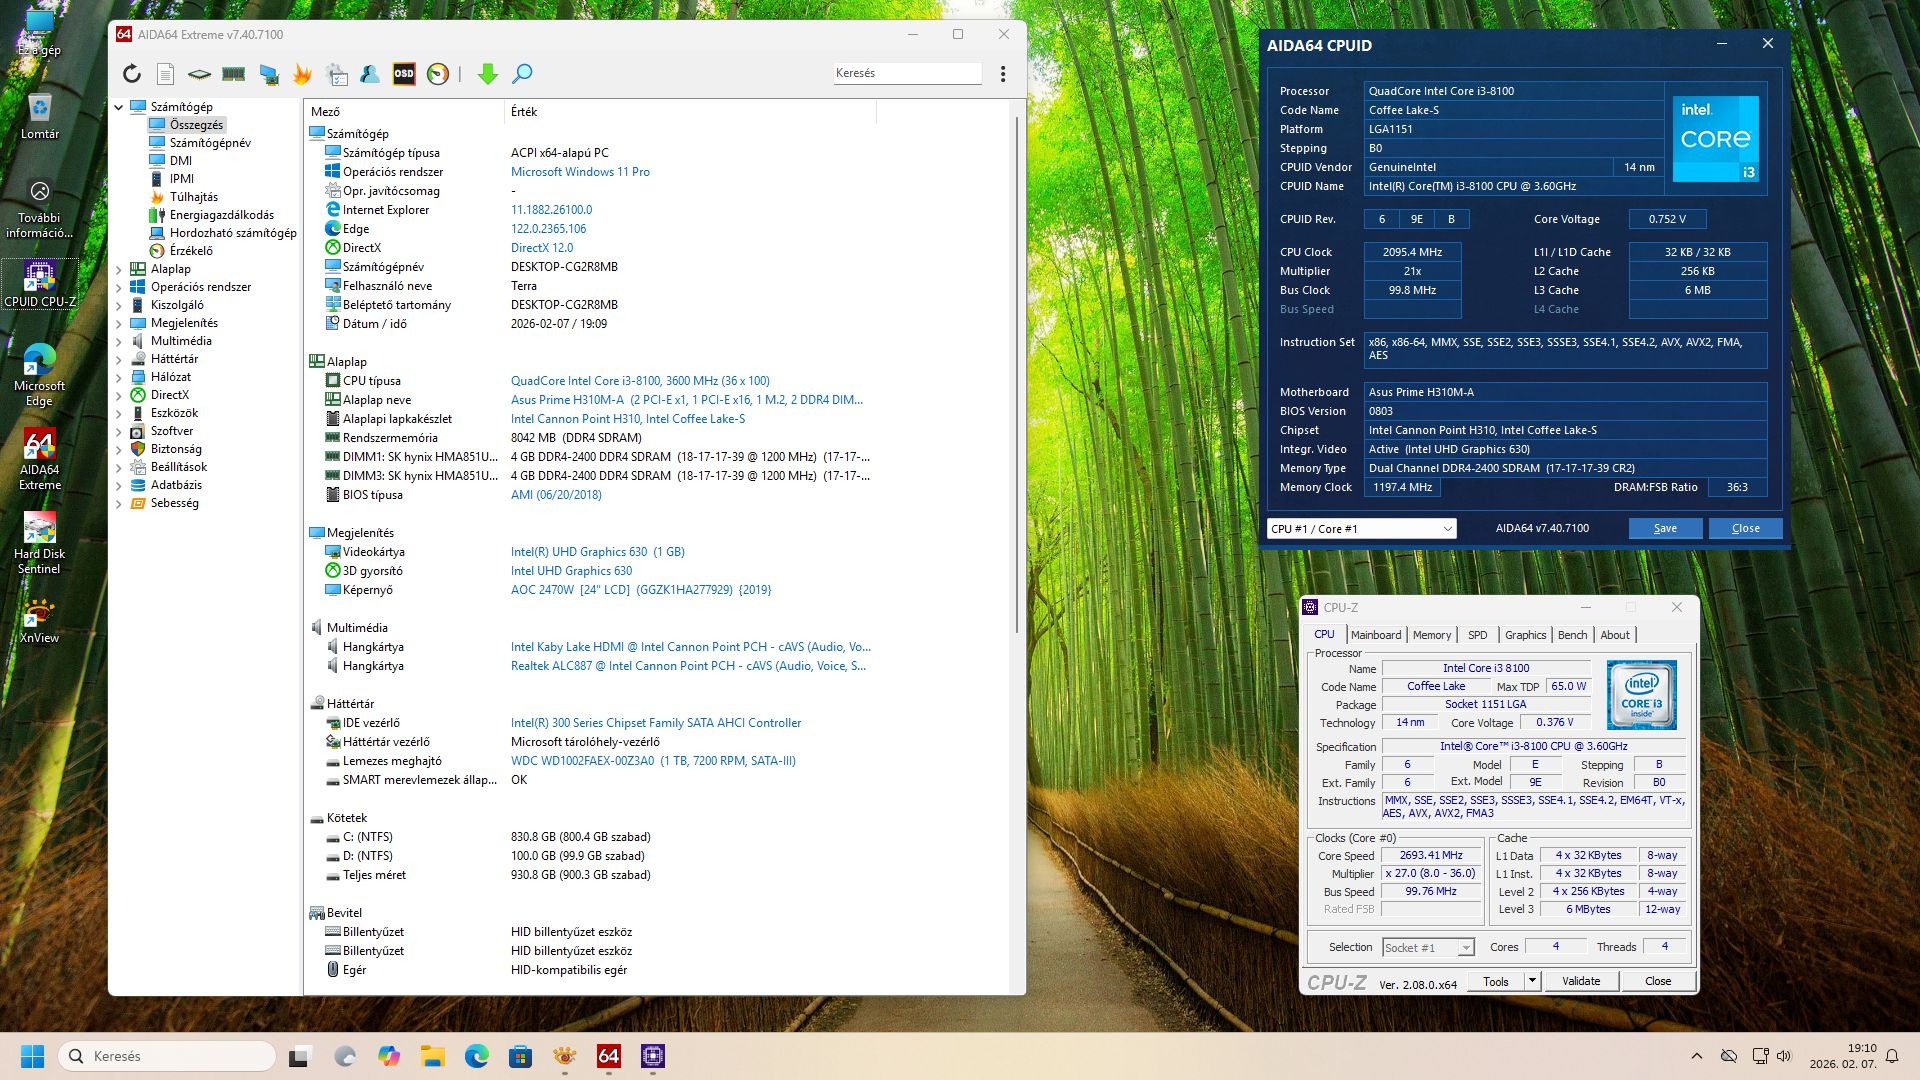Click the Keresés search field in AIDA64
This screenshot has width=1920, height=1080.
[x=907, y=73]
